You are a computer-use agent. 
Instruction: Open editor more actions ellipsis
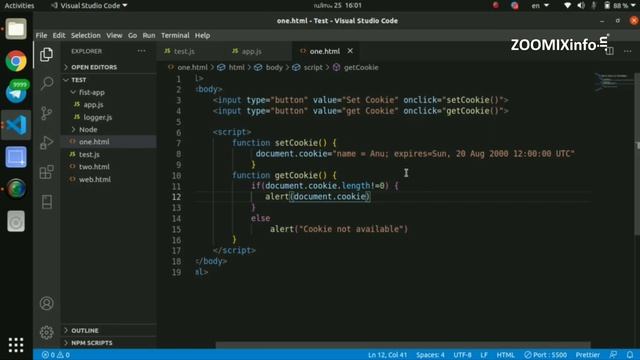pyautogui.click(x=628, y=51)
